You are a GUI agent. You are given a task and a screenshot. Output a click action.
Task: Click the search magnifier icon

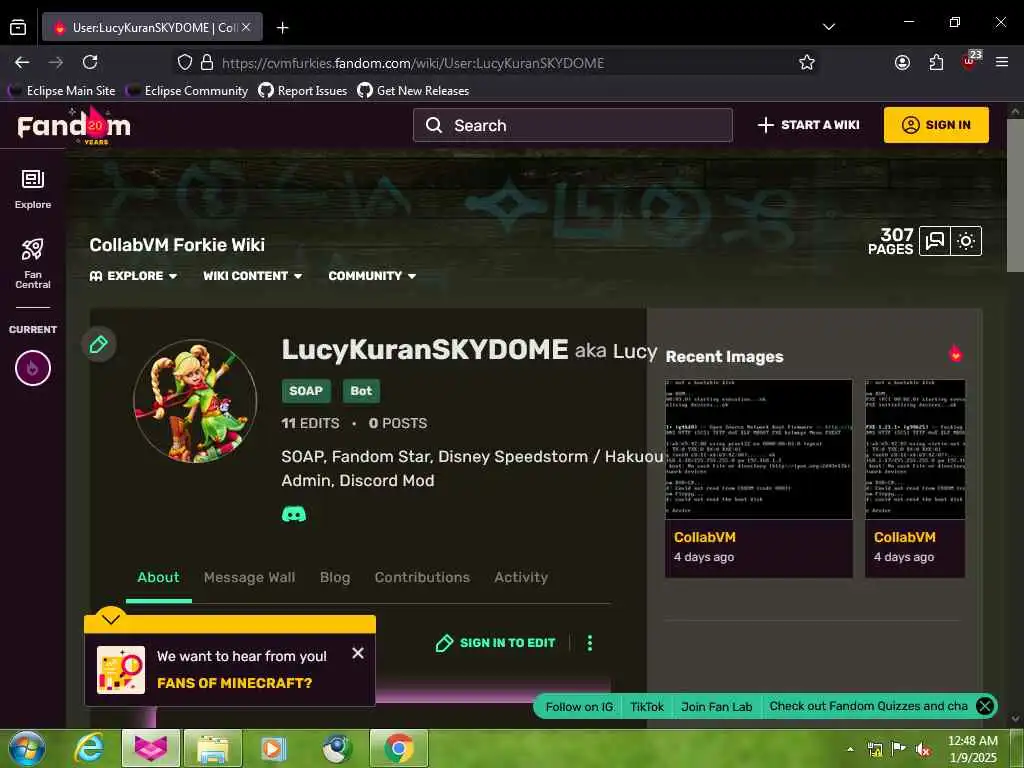(x=434, y=125)
